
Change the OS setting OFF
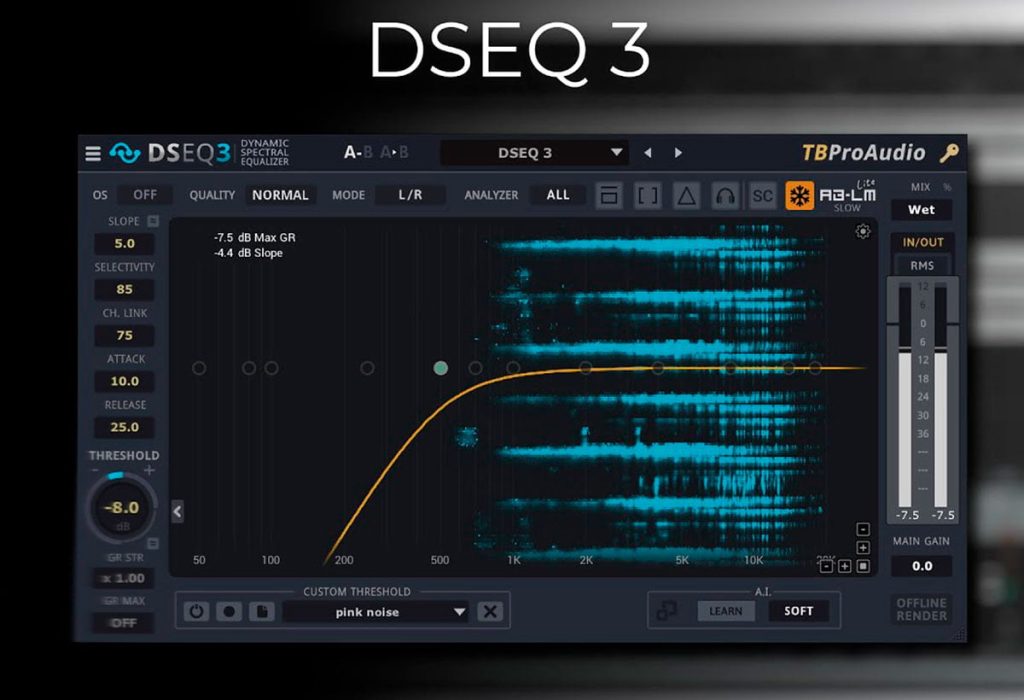coord(144,195)
